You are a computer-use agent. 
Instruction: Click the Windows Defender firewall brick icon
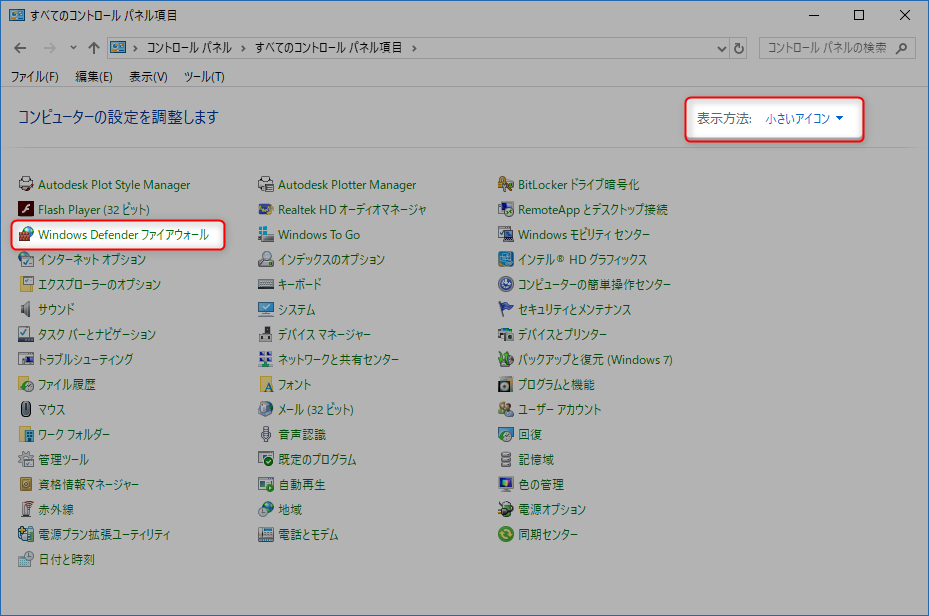tap(26, 234)
